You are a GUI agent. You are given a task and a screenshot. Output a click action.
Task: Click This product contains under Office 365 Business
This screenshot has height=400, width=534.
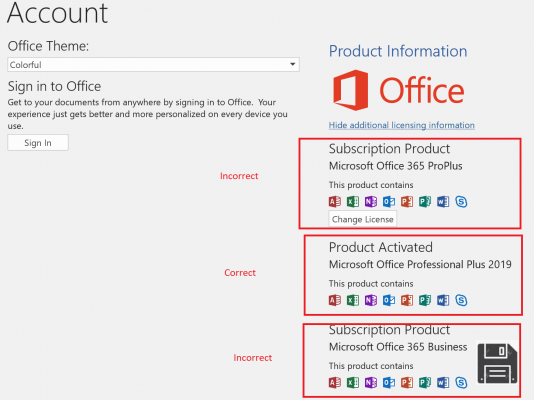371,366
